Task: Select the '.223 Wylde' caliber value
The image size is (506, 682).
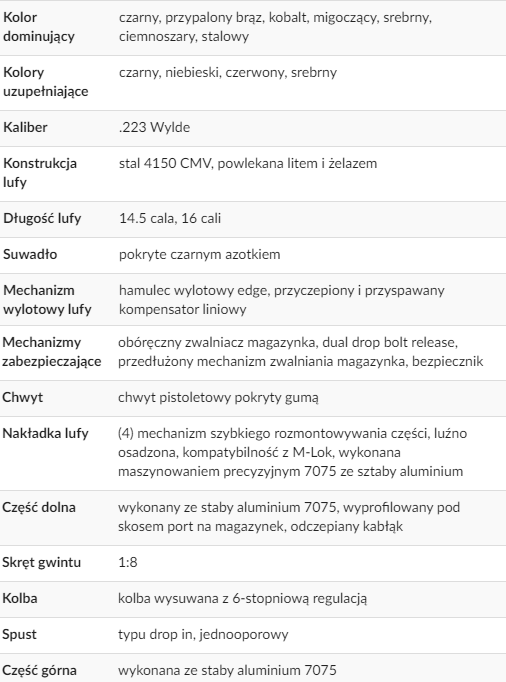Action: click(154, 127)
